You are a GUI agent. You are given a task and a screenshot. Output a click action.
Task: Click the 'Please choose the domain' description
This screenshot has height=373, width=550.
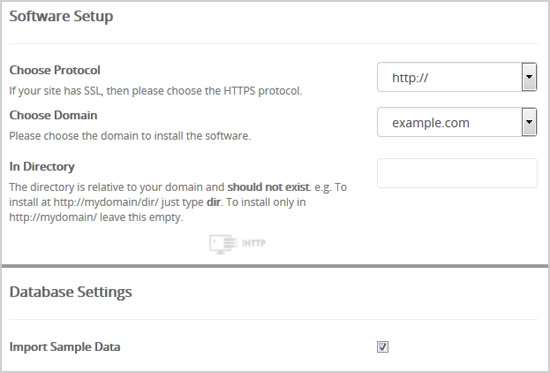click(x=130, y=136)
